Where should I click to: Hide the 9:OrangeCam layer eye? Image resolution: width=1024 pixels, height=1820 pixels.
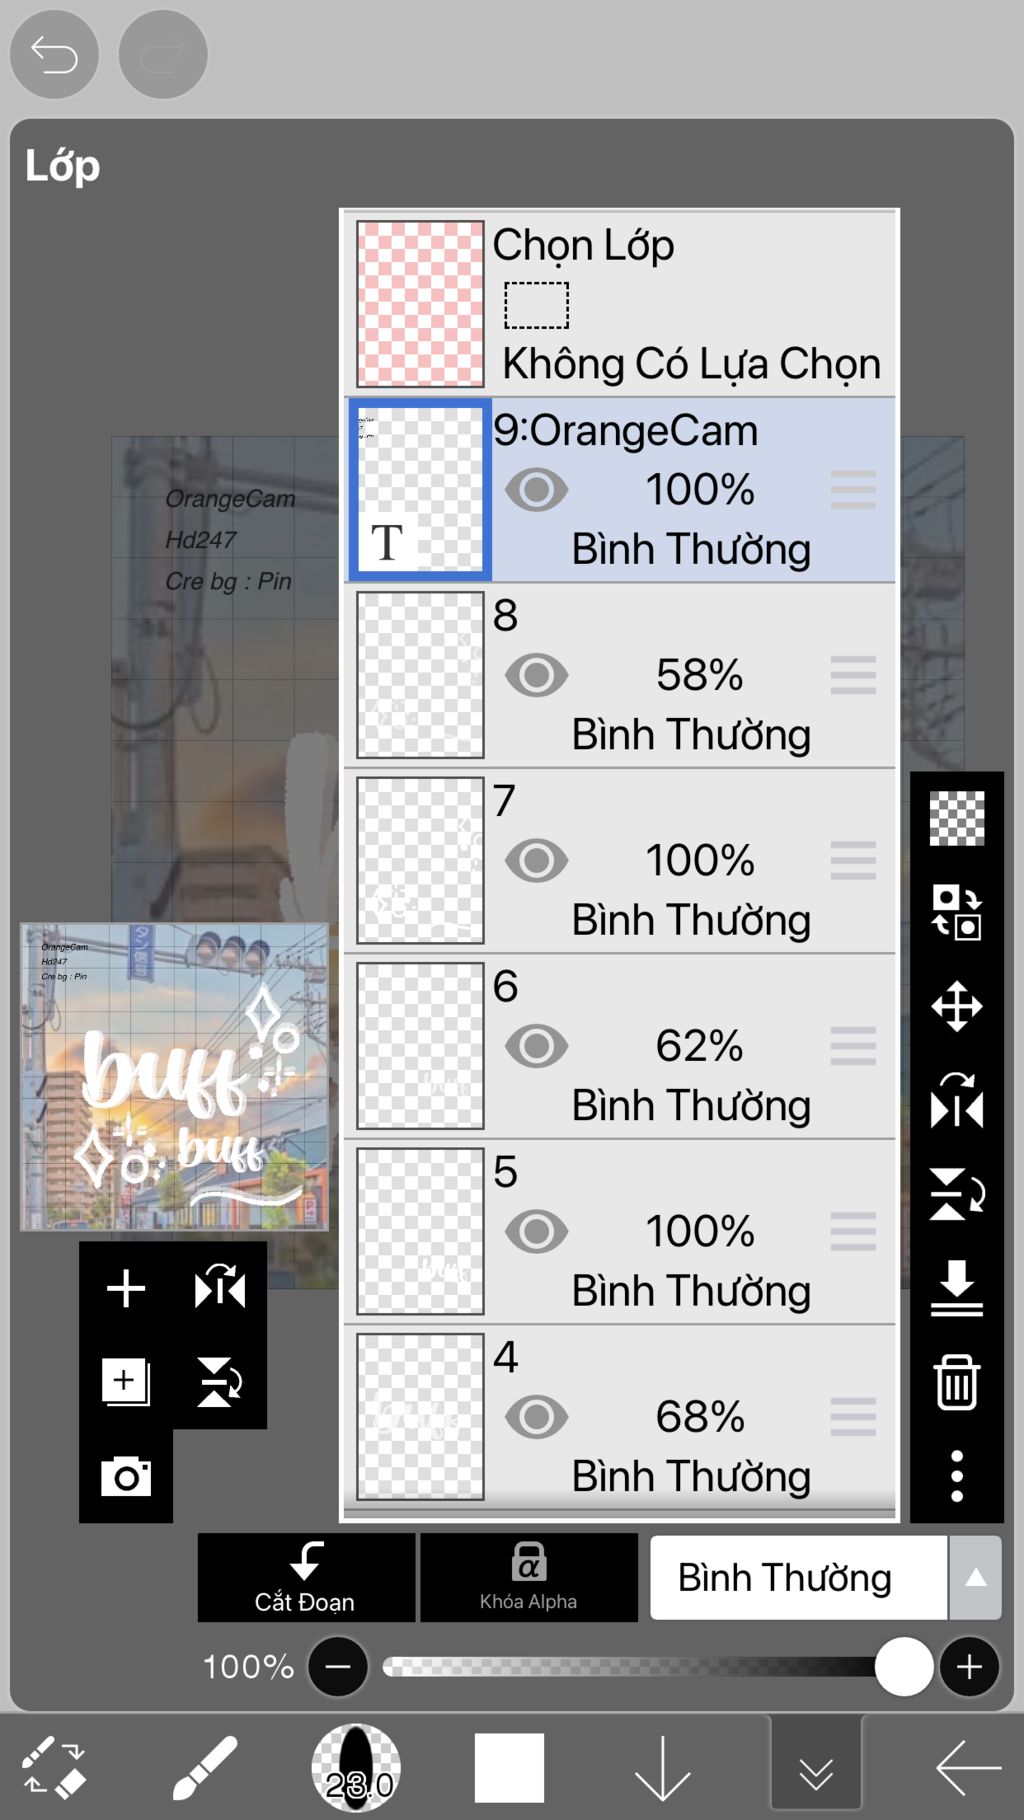pos(536,490)
